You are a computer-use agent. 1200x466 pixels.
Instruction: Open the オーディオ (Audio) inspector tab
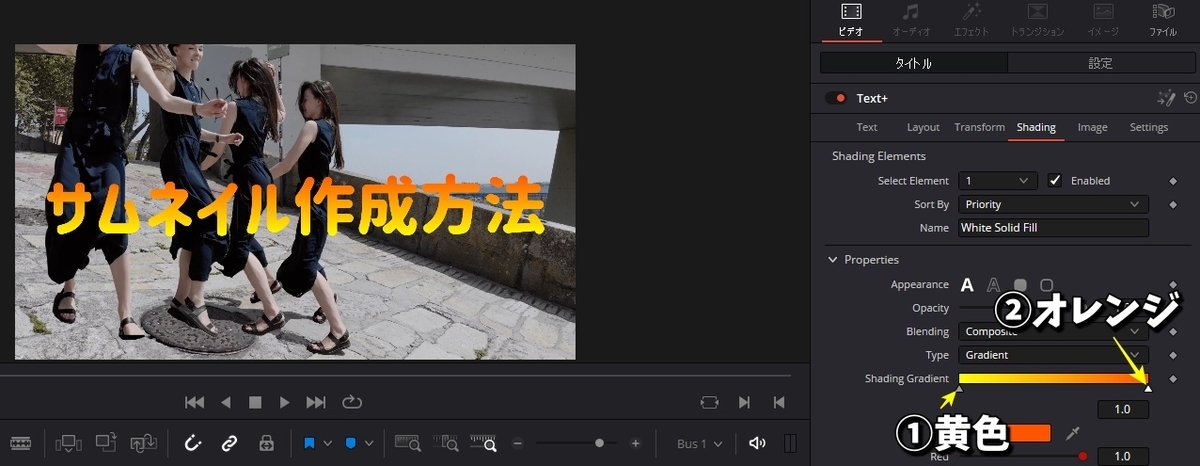tap(910, 21)
